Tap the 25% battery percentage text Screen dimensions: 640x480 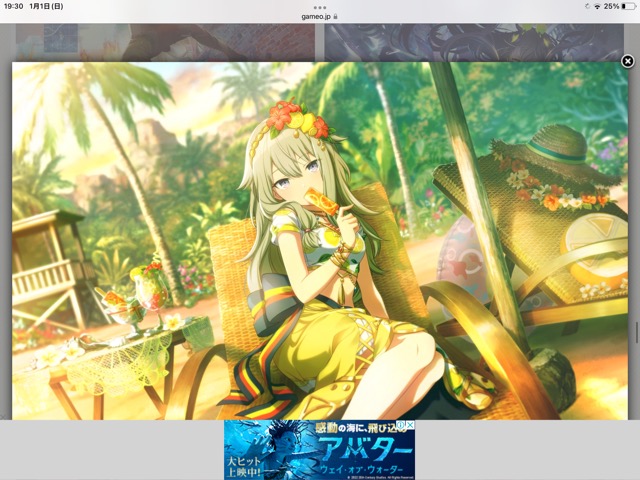[x=610, y=6]
